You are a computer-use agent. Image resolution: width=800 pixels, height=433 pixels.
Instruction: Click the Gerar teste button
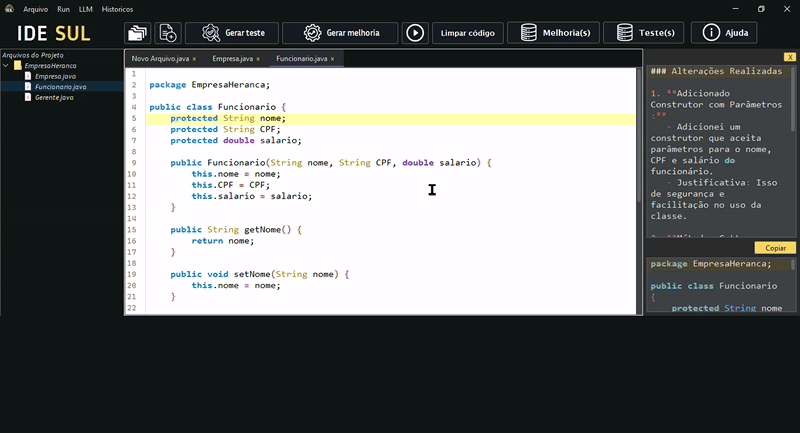tap(232, 33)
